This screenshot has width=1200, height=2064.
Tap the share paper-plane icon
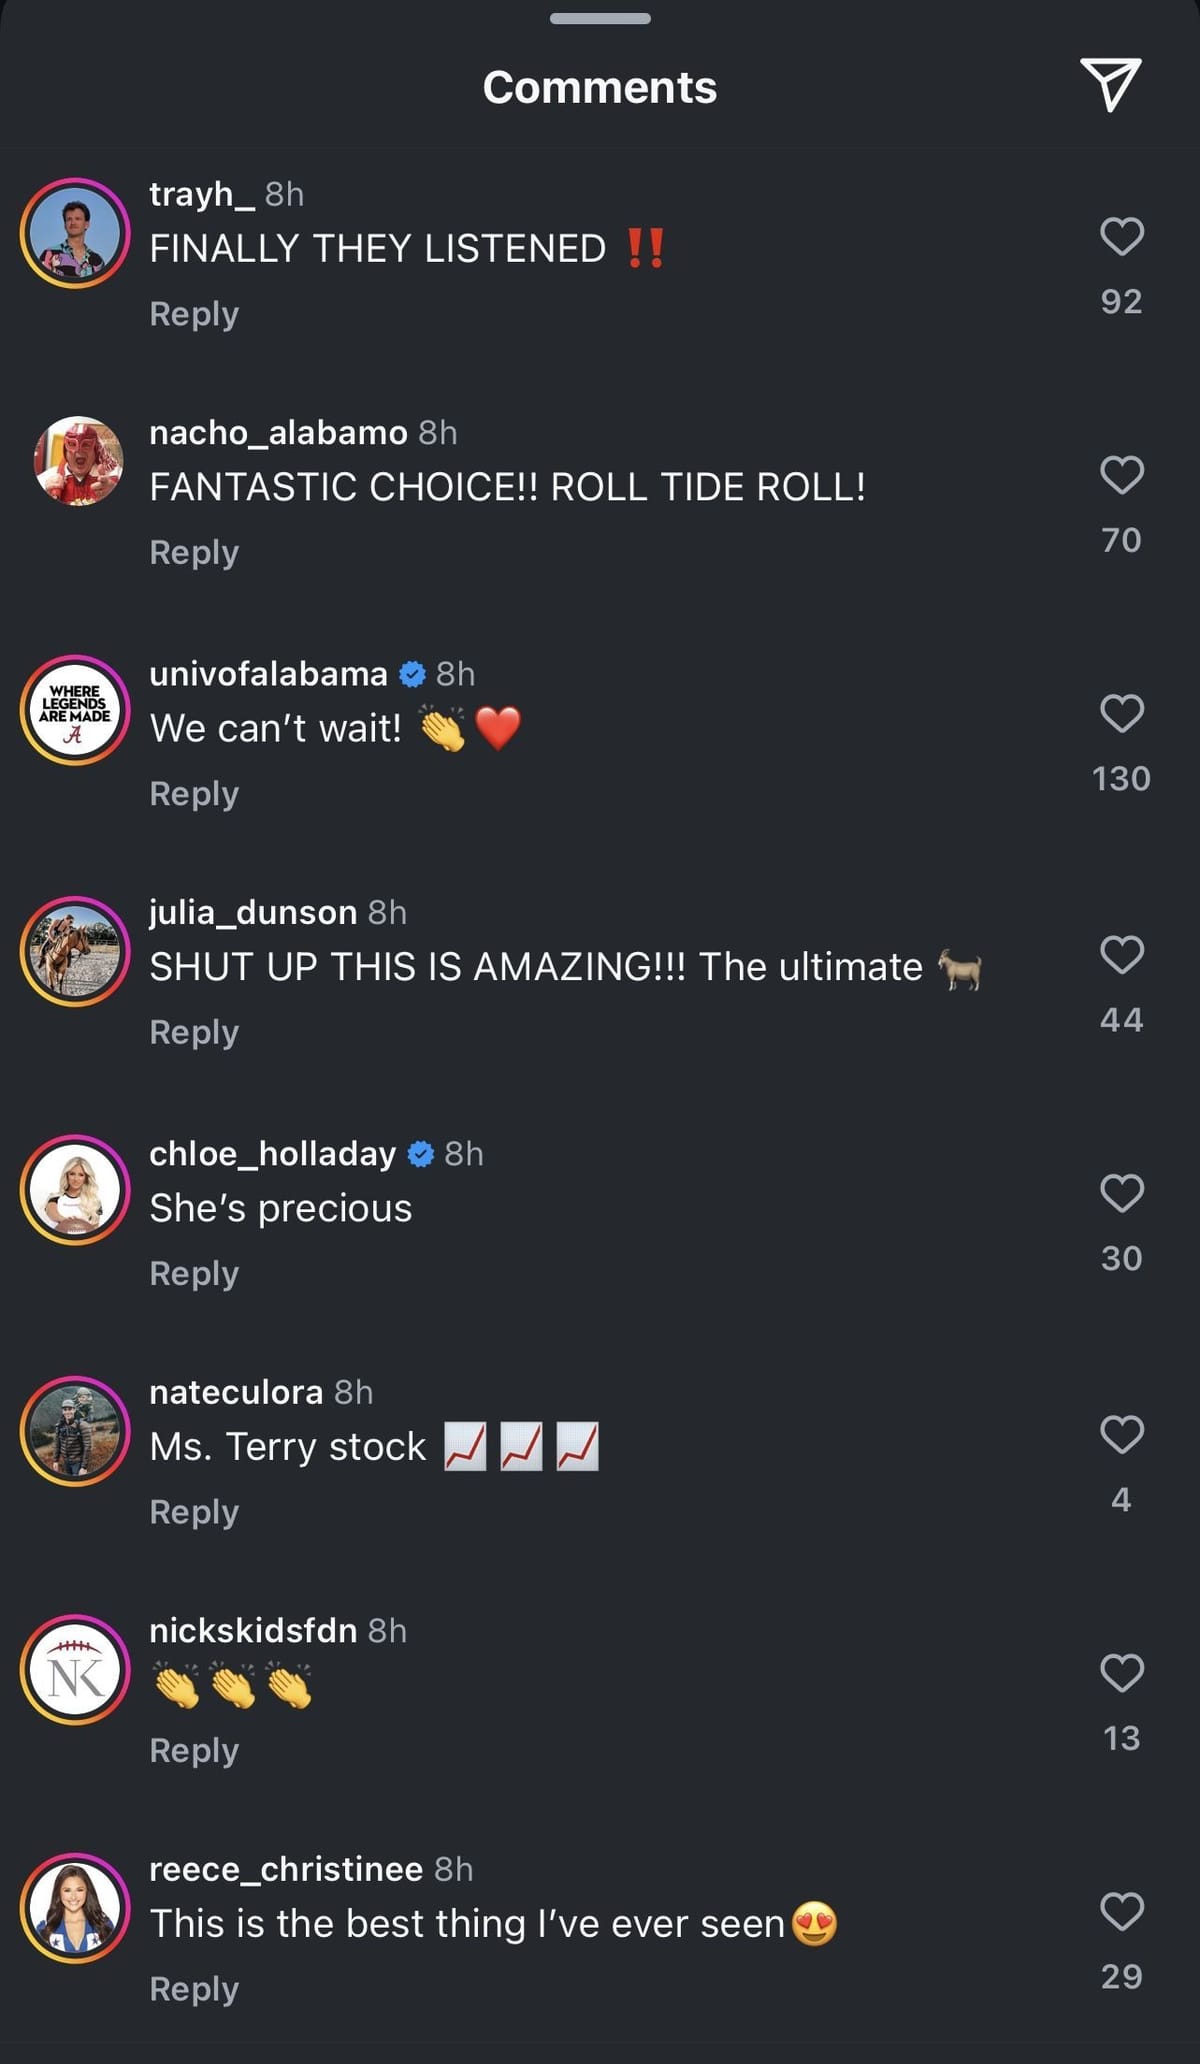click(x=1110, y=85)
